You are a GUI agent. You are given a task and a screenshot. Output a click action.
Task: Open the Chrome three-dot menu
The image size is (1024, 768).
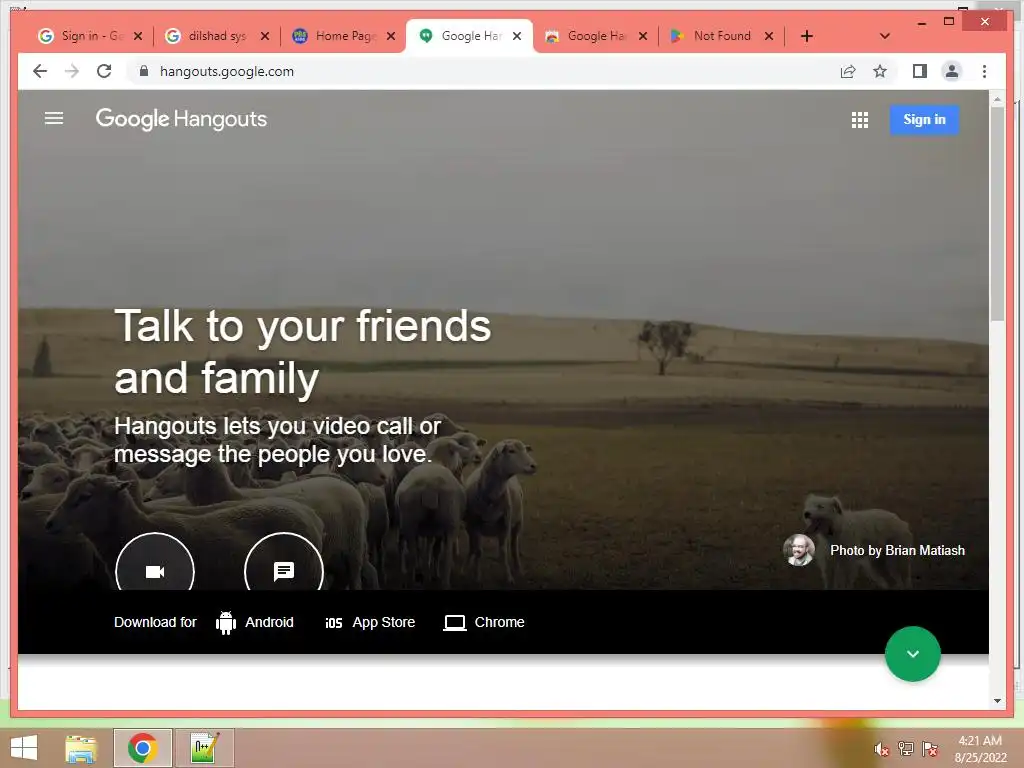pos(984,71)
